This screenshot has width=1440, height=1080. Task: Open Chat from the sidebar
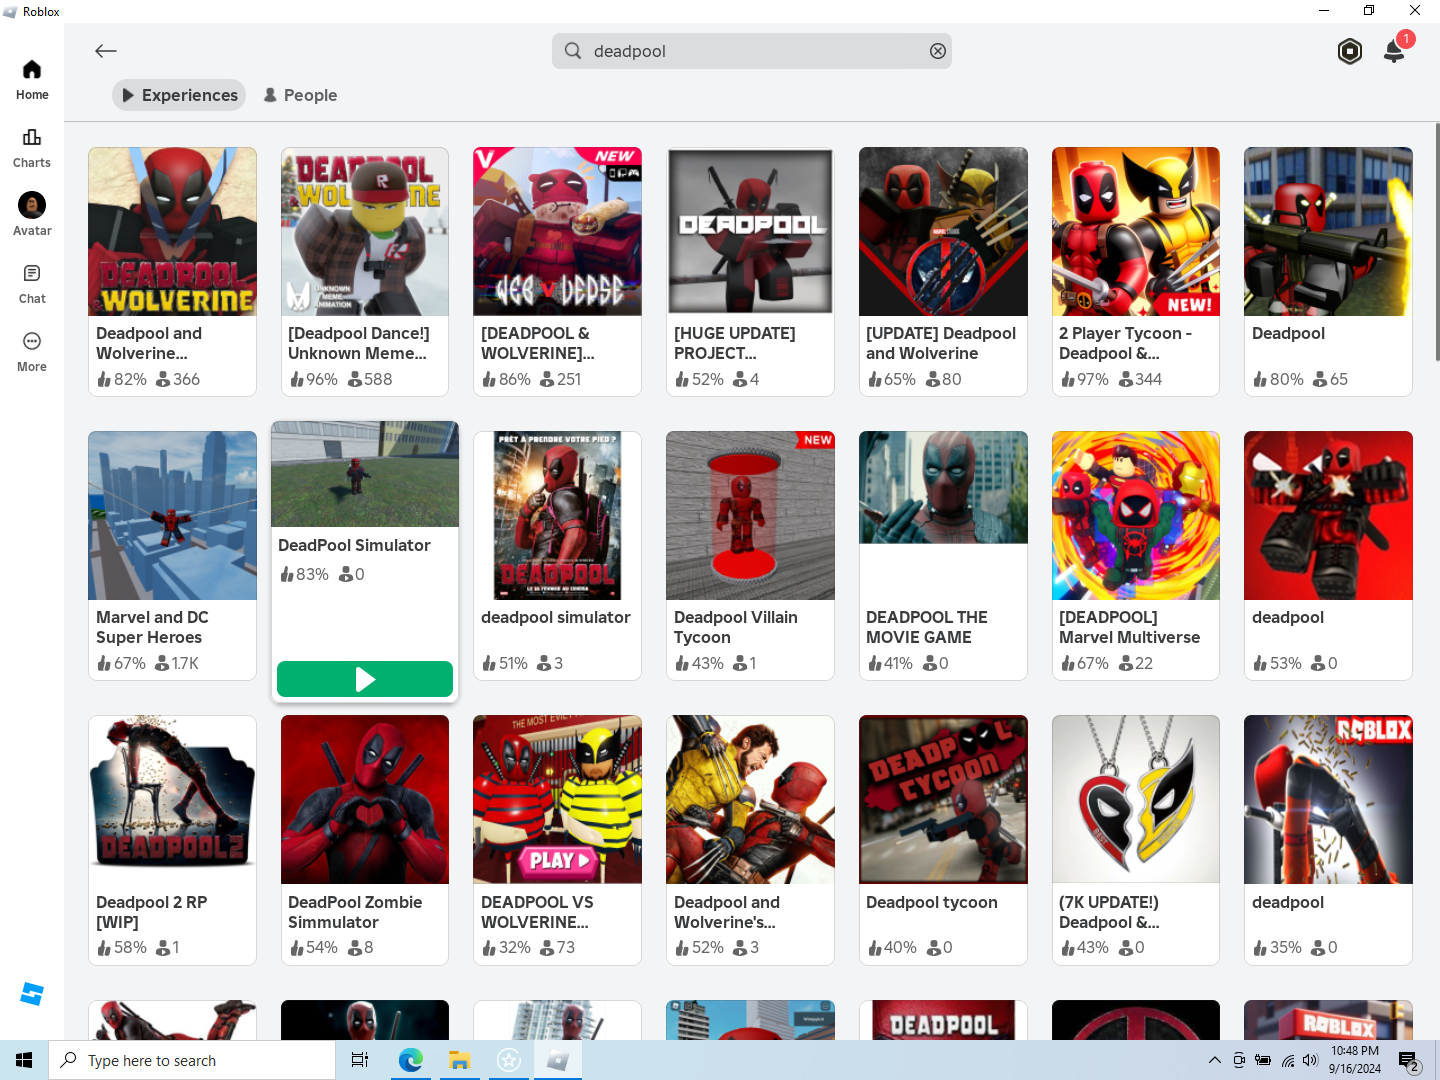click(32, 284)
